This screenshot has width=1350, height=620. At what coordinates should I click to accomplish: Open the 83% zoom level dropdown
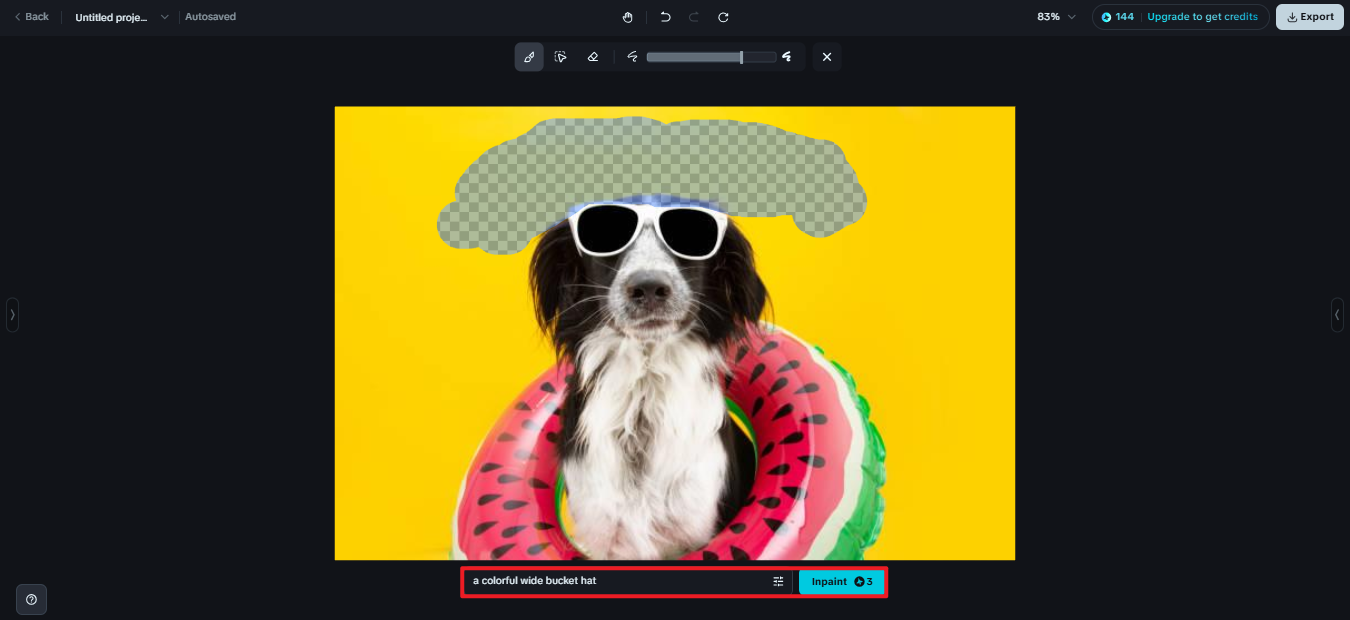coord(1056,17)
